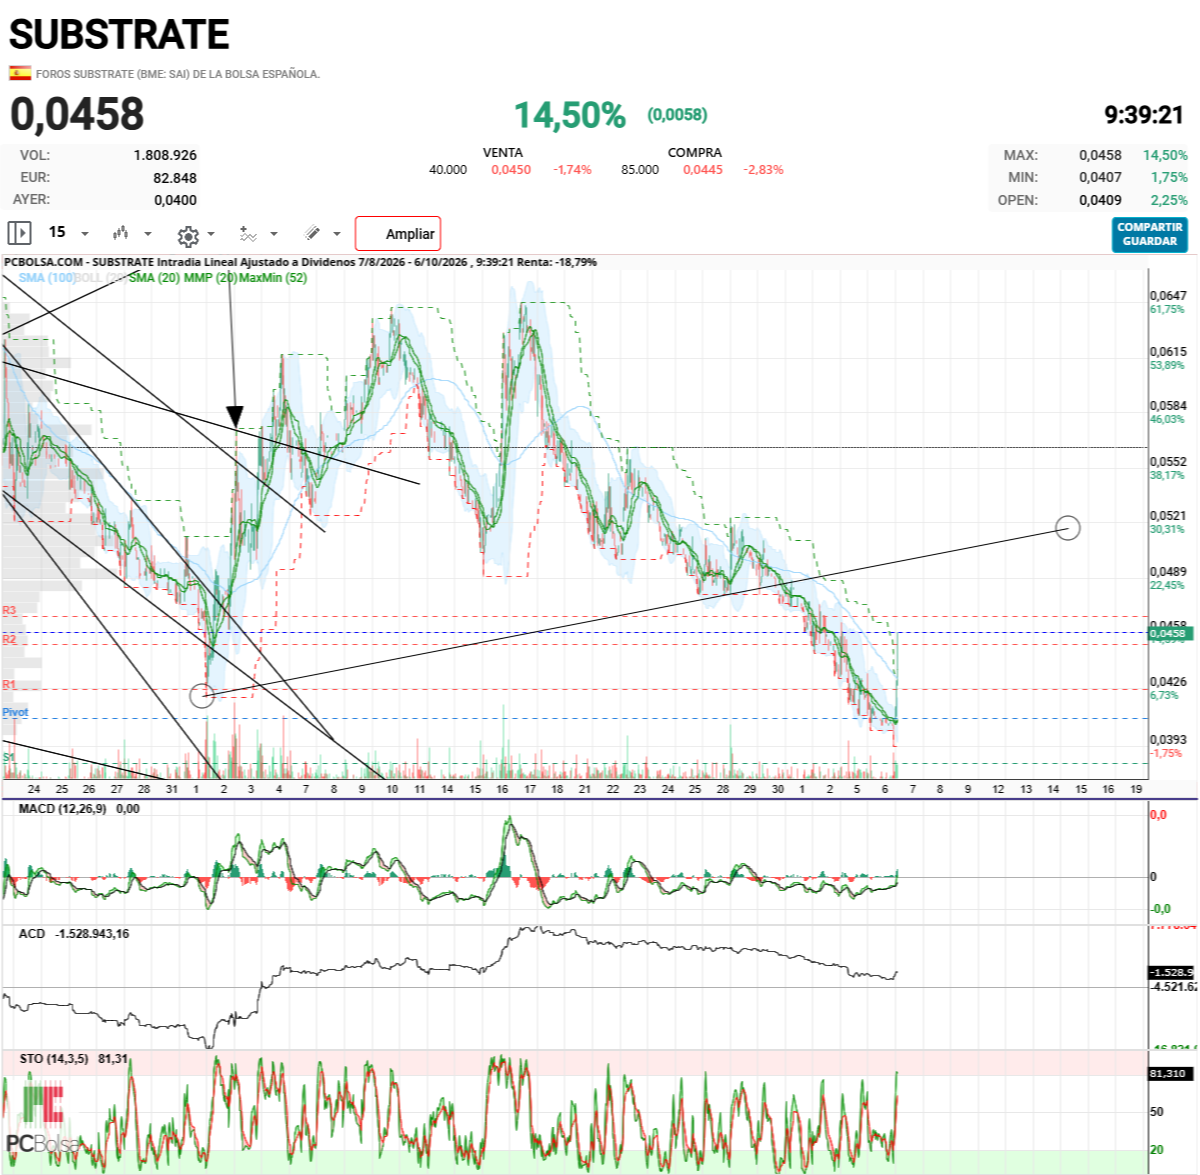Open the add indicators icon
The image size is (1200, 1175).
pyautogui.click(x=248, y=234)
